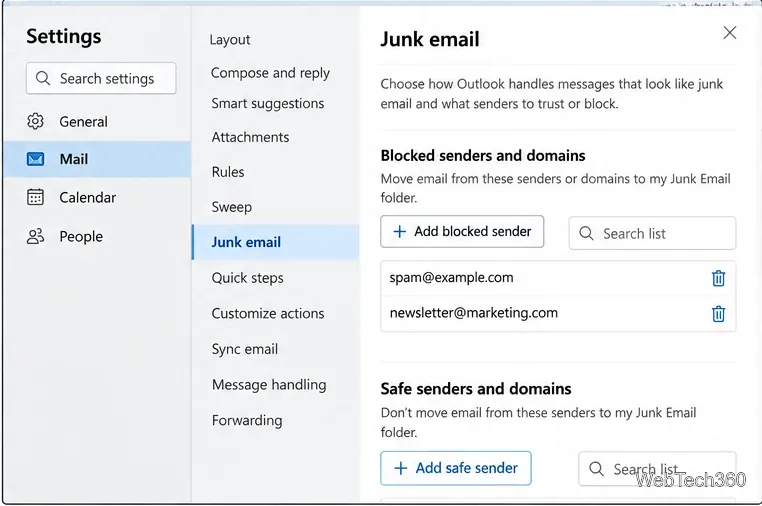Select the Mail settings category
The height and width of the screenshot is (506, 762).
coord(97,159)
